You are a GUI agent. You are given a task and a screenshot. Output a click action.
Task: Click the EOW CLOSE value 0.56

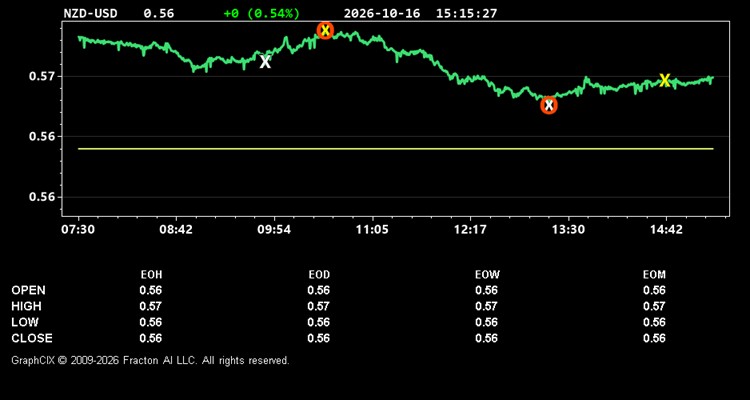(486, 338)
